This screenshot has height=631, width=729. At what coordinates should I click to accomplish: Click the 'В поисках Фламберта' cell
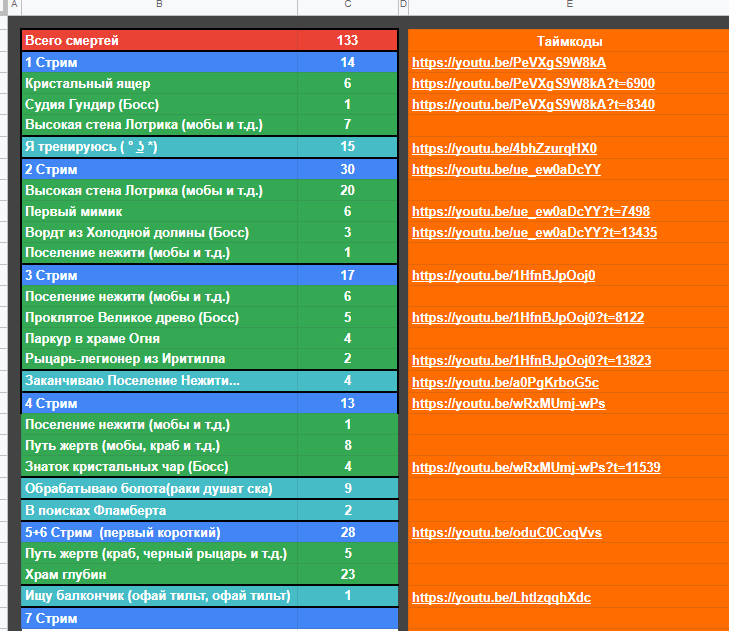pos(160,510)
